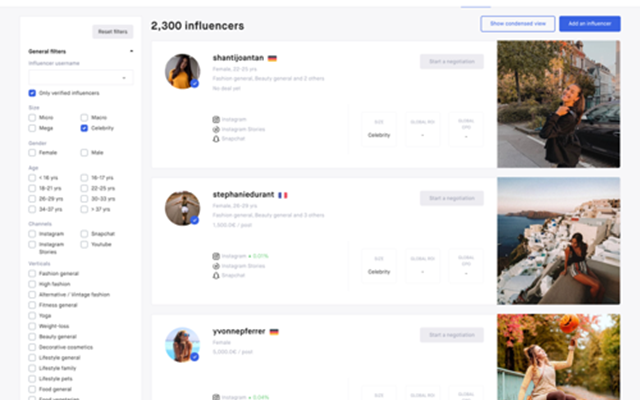Check the 22-25 yrs age filter
The height and width of the screenshot is (400, 640).
(84, 188)
